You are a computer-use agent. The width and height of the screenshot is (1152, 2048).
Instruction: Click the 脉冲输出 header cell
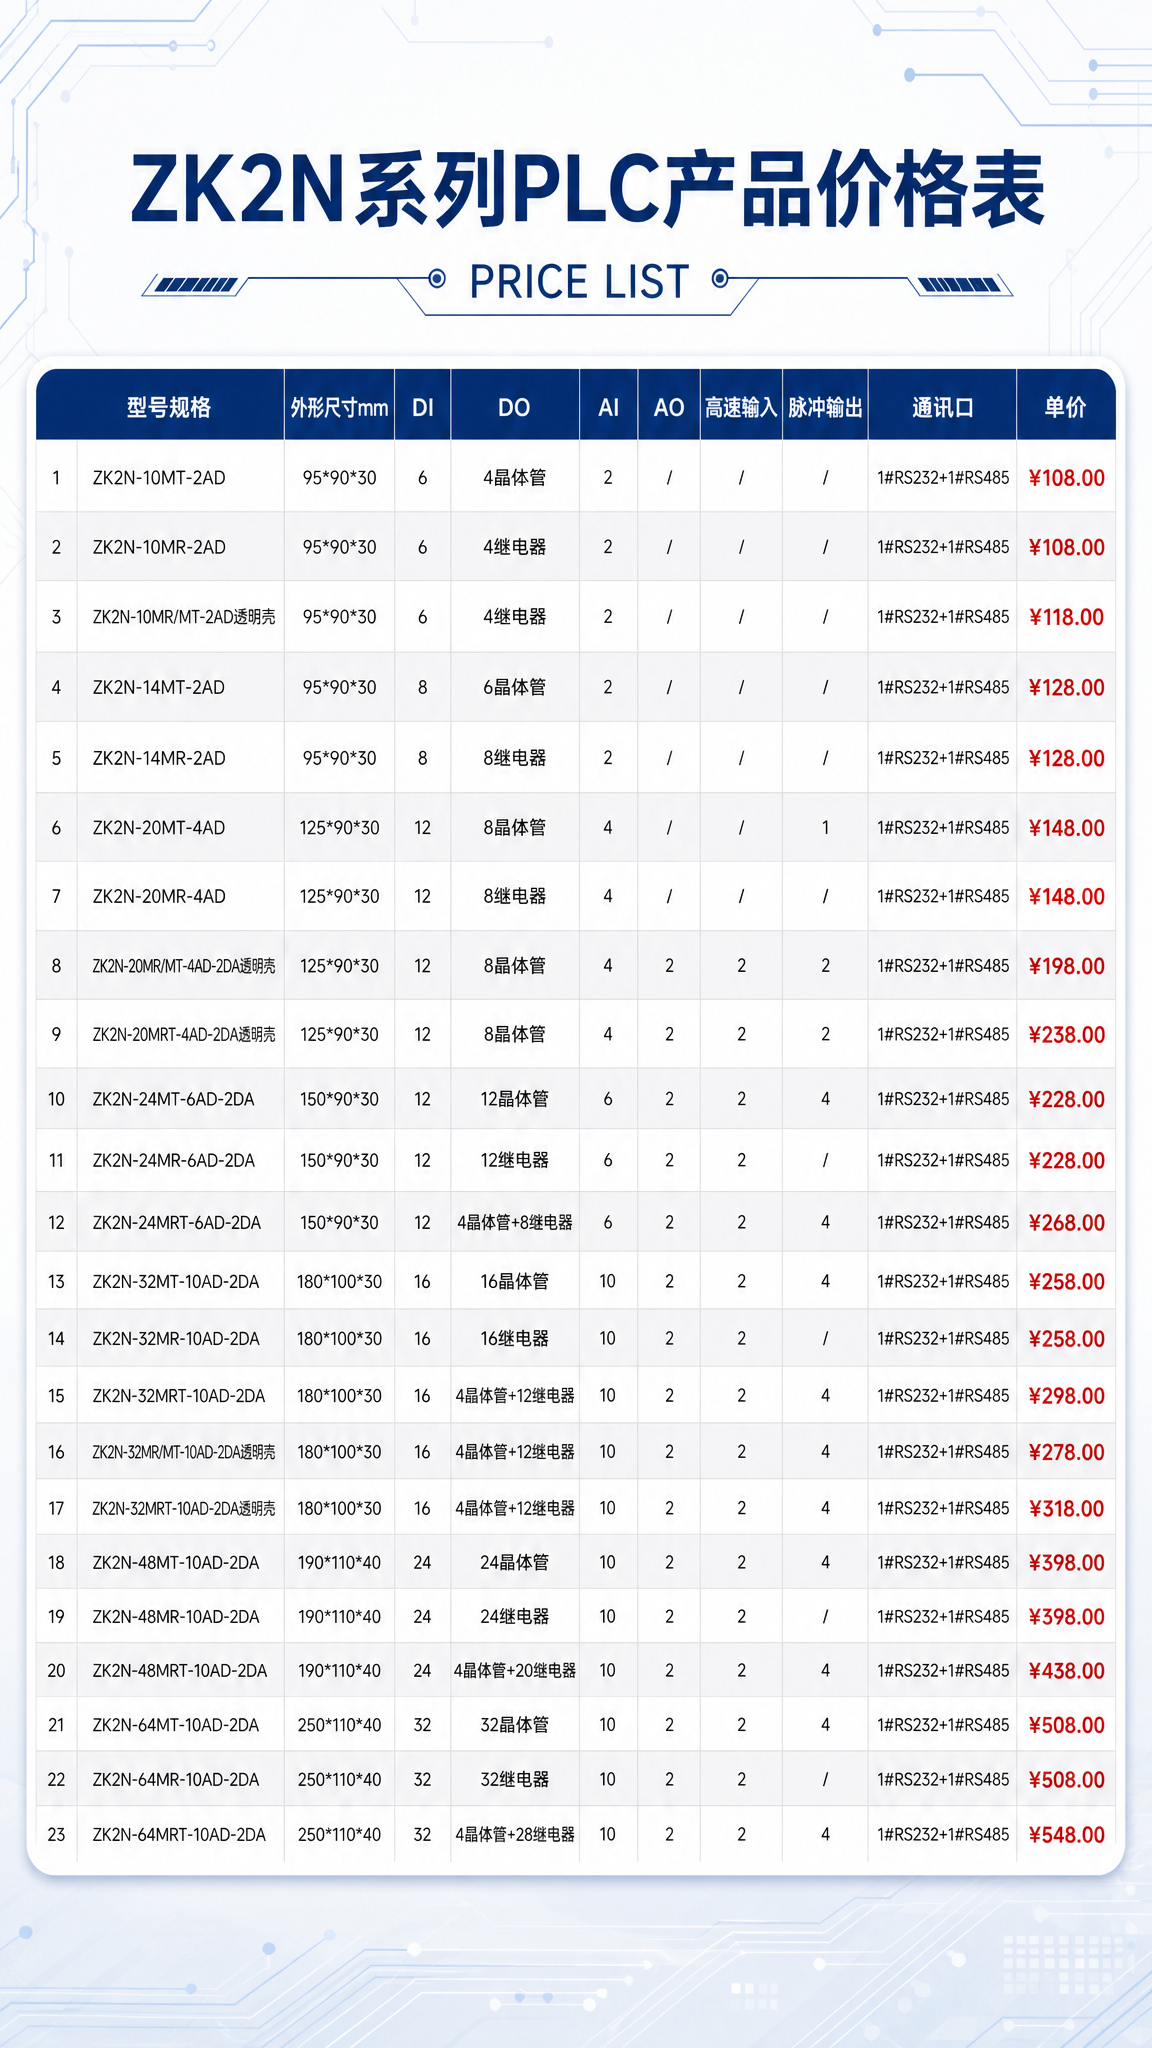(x=825, y=407)
